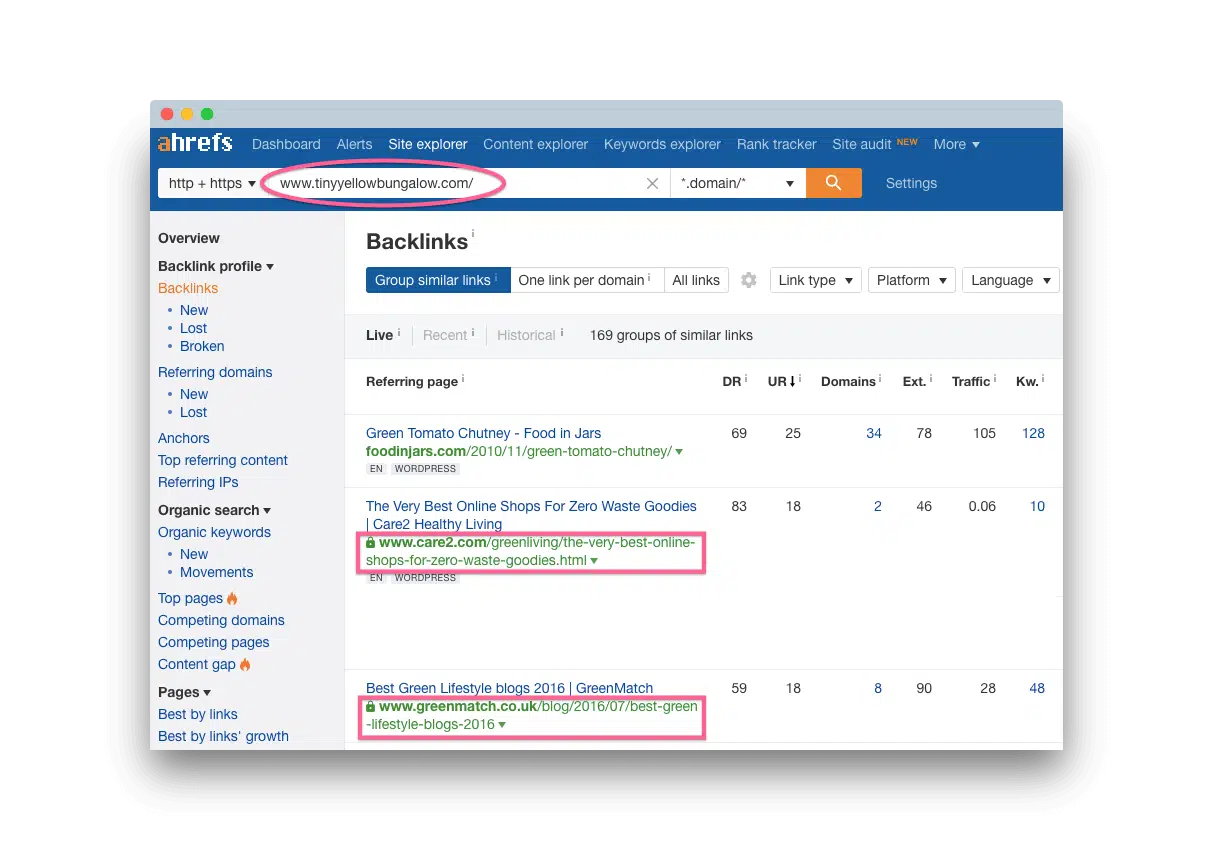Switch to One link per domain
The width and height of the screenshot is (1213, 850).
[x=586, y=280]
